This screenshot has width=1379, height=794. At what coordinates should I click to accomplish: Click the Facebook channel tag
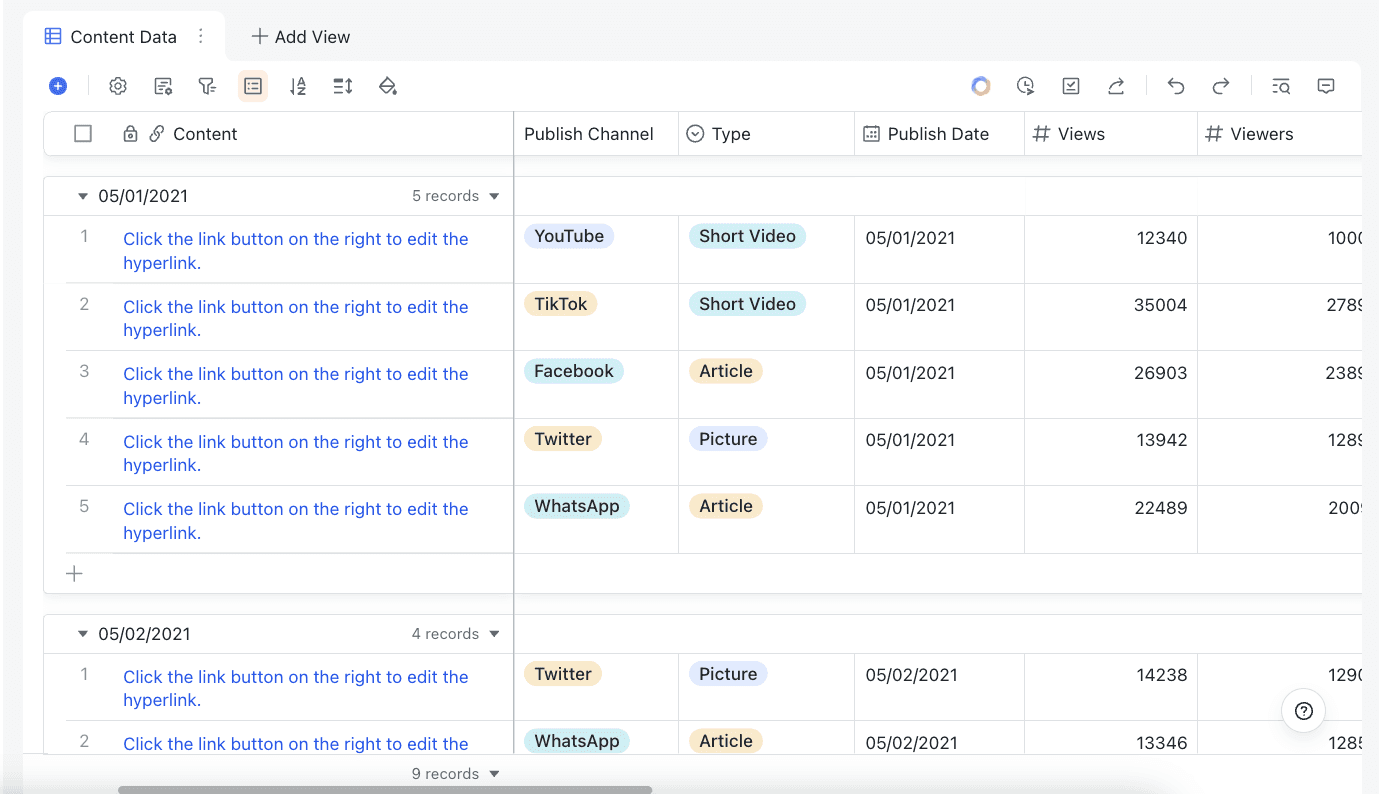pyautogui.click(x=574, y=371)
